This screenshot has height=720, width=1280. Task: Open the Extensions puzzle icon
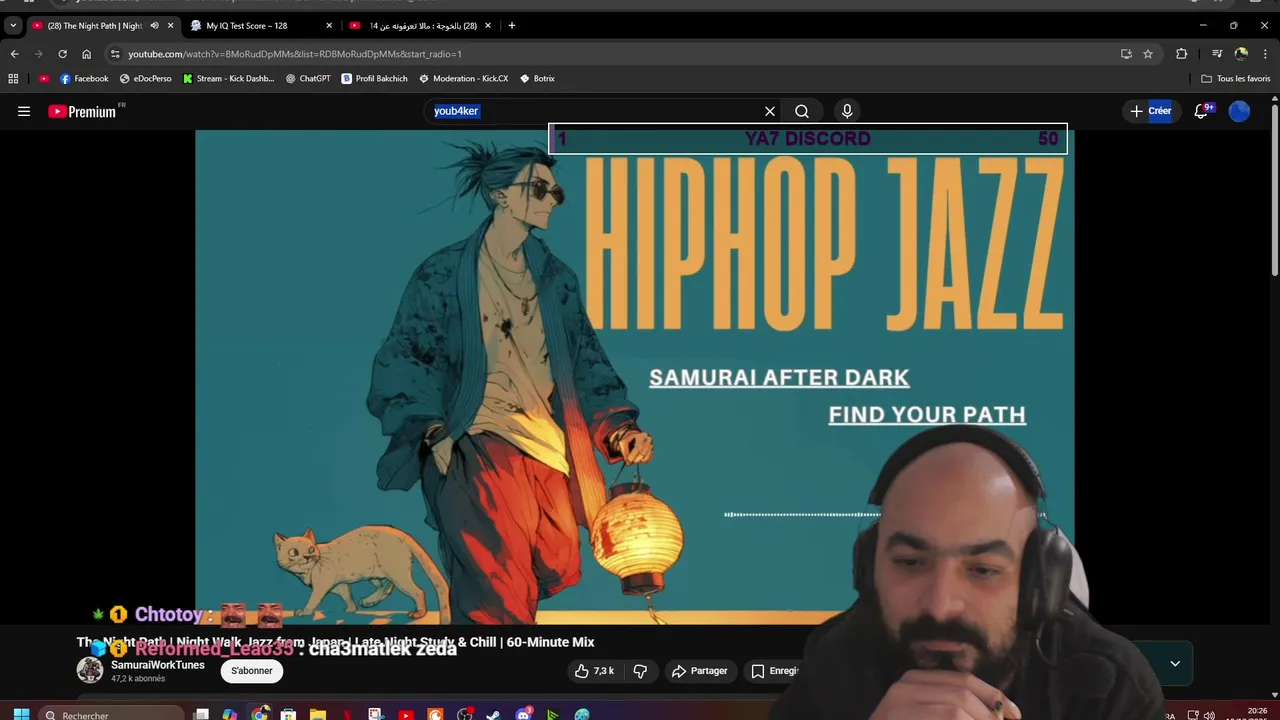pyautogui.click(x=1181, y=54)
